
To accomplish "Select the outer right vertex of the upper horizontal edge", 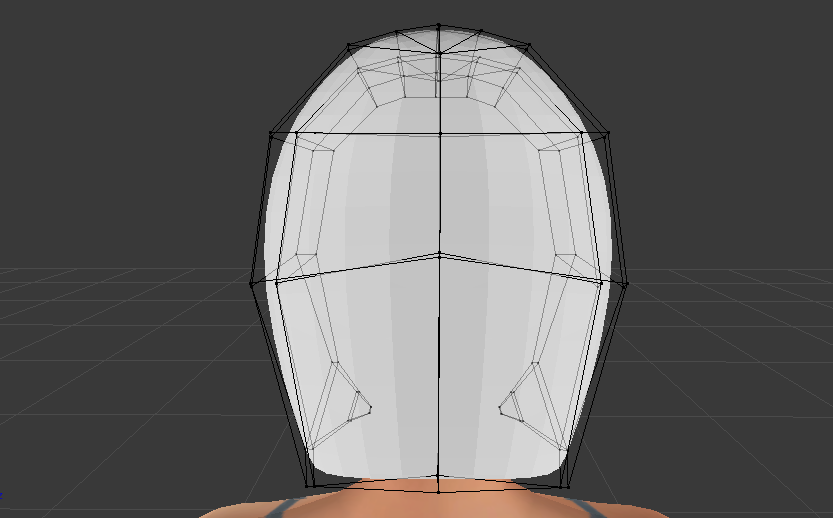I will pyautogui.click(x=608, y=132).
